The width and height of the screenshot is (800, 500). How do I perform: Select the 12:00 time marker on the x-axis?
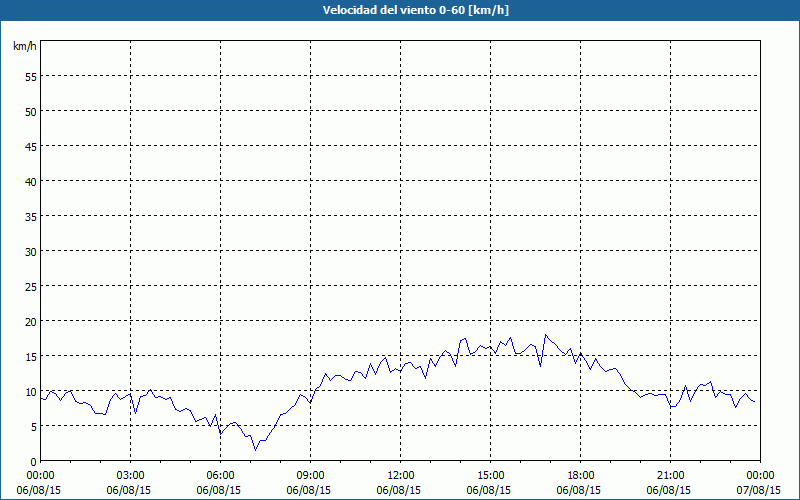(x=400, y=475)
